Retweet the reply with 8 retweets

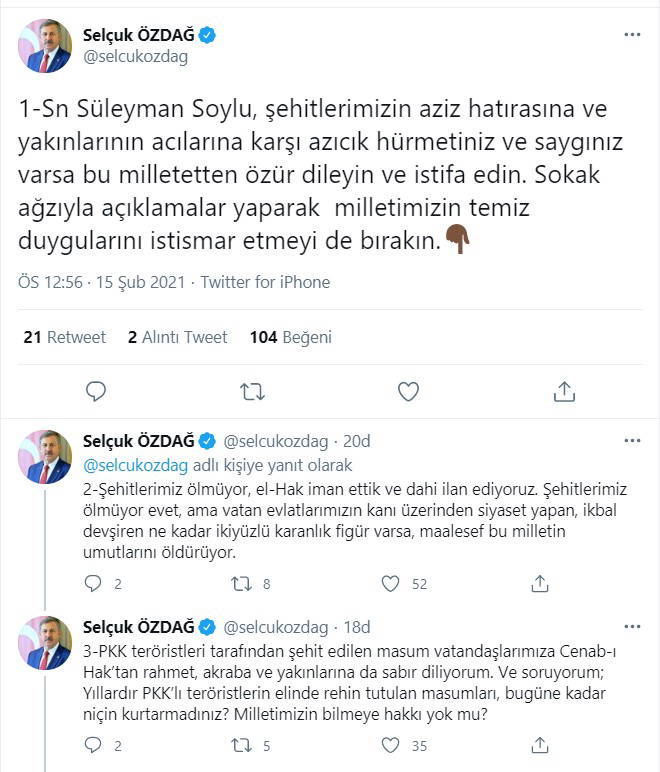pos(242,583)
